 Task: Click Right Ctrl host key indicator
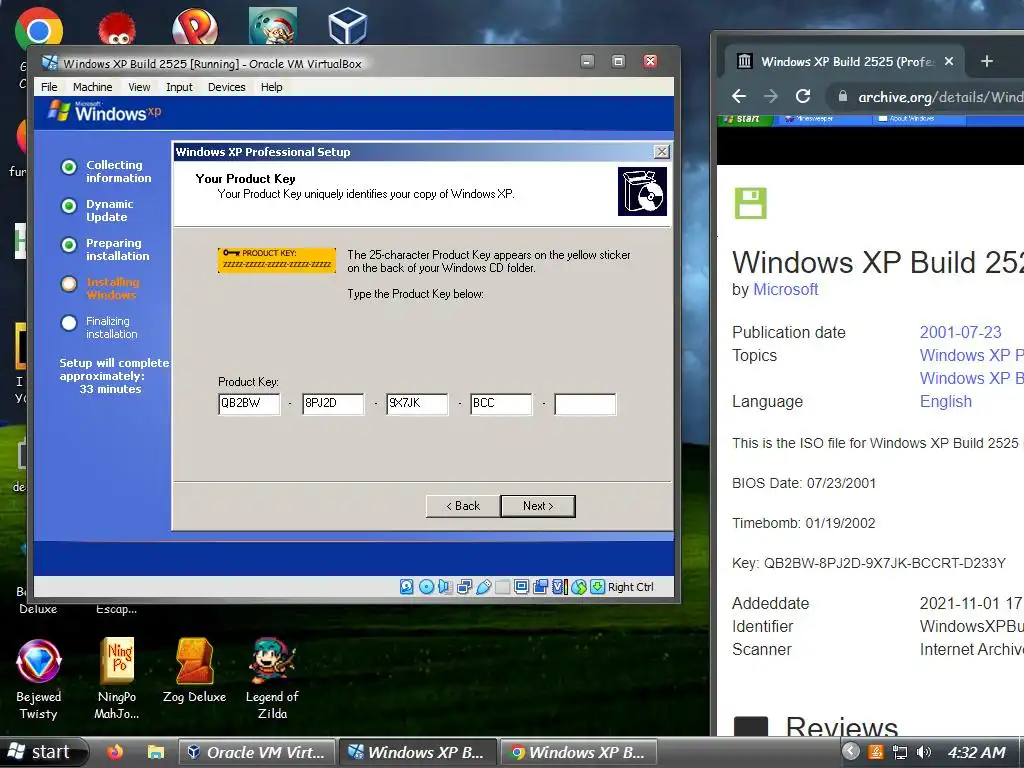pos(630,586)
